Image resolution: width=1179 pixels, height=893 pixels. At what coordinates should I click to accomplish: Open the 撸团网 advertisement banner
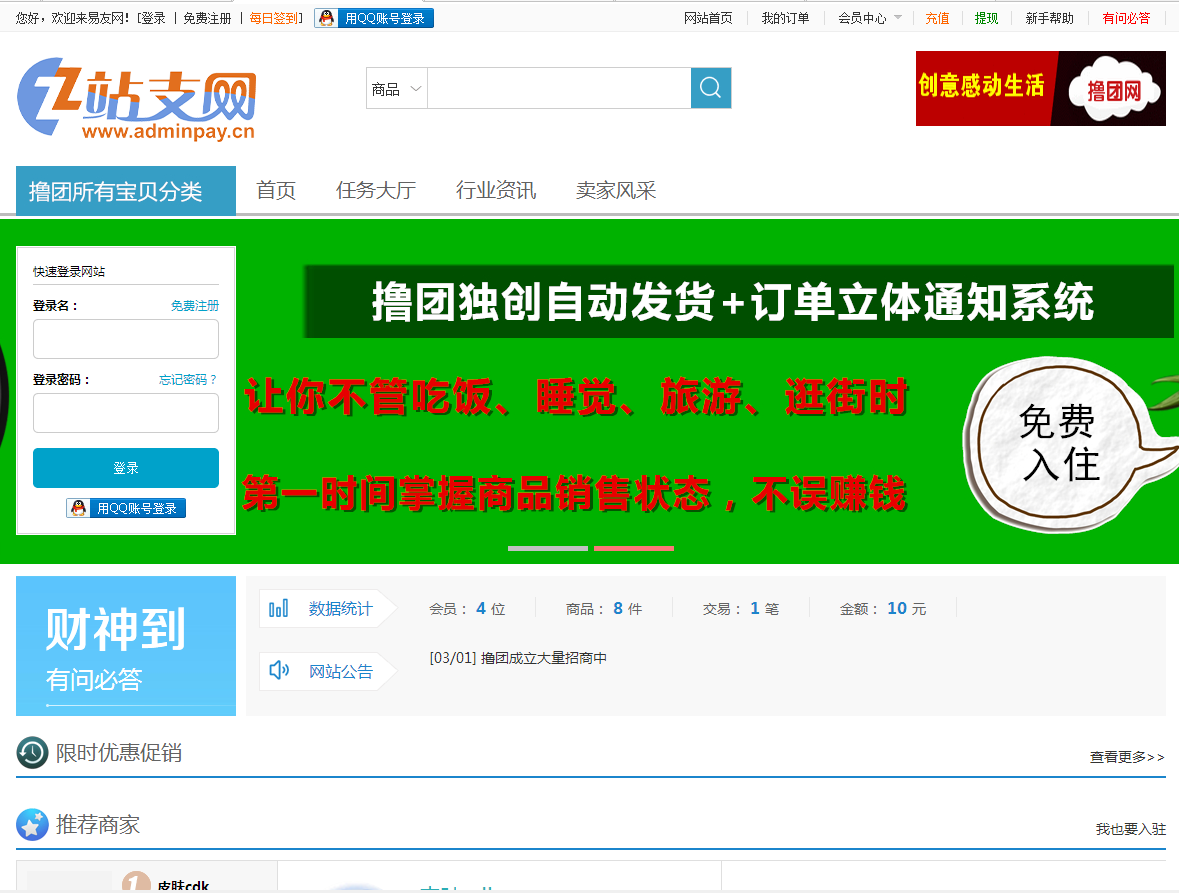pos(1040,89)
